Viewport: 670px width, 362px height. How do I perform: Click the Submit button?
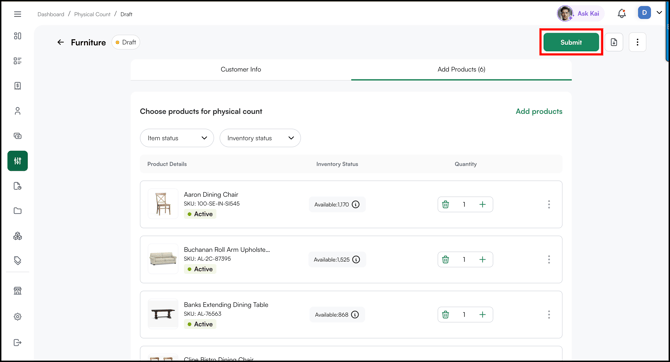click(571, 42)
